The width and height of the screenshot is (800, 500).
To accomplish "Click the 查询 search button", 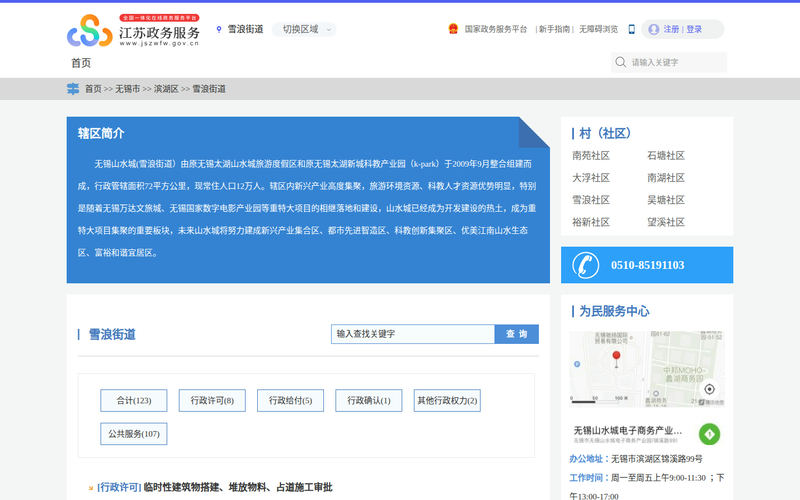I will (x=516, y=334).
